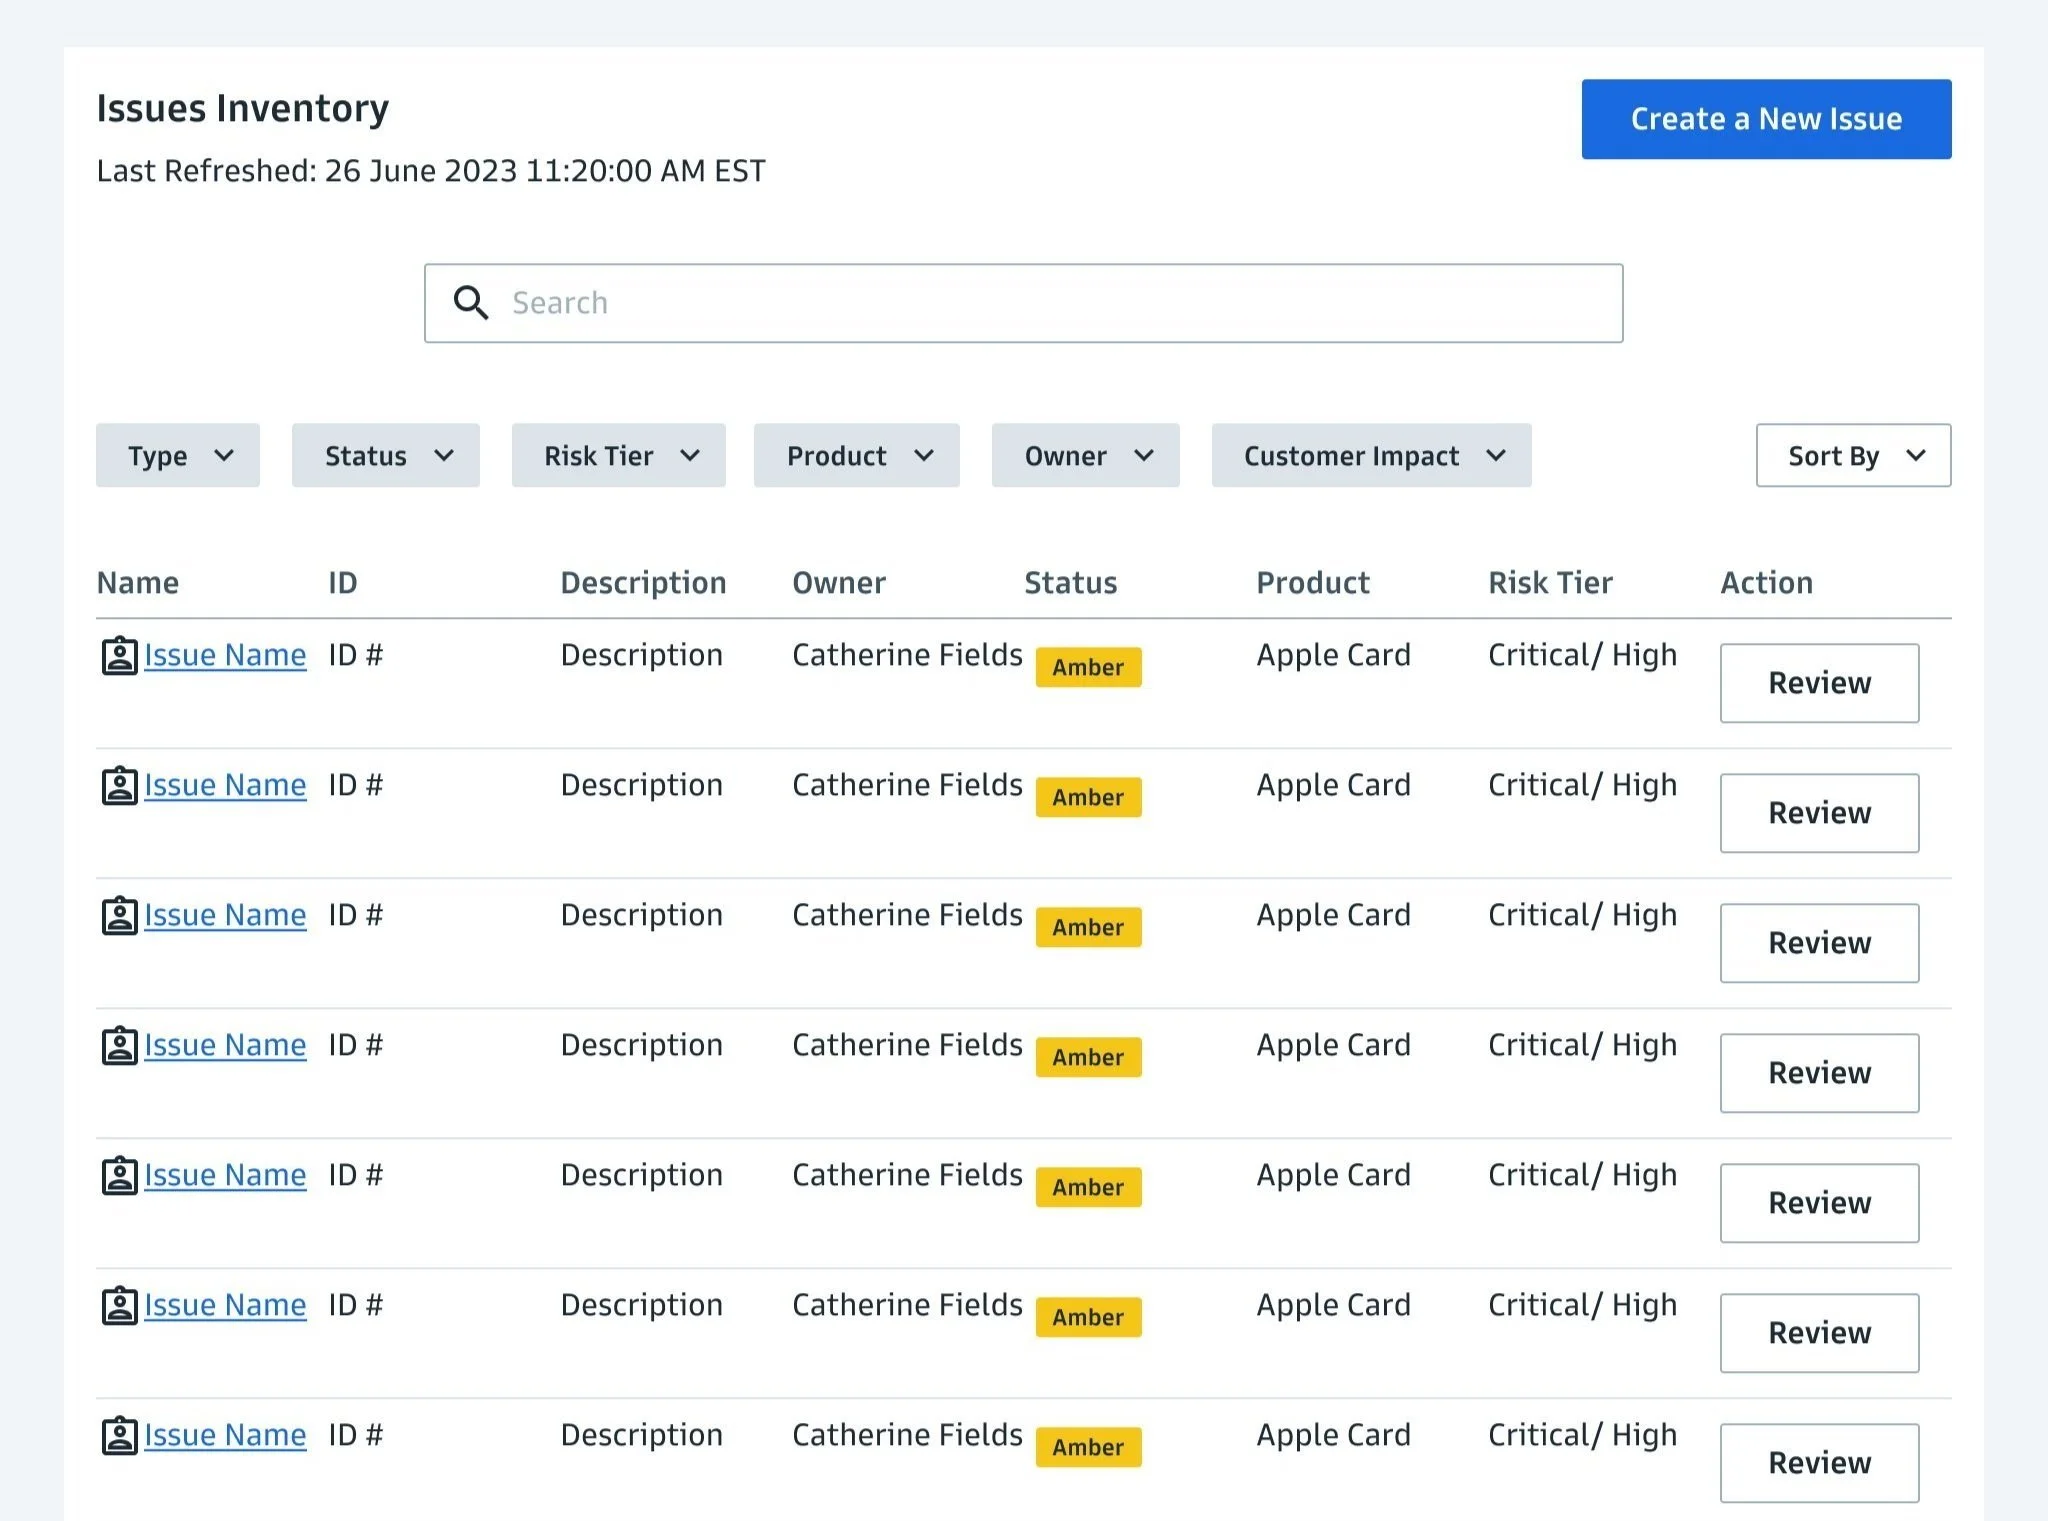Click the Status column header in the table
2048x1521 pixels.
[1071, 583]
